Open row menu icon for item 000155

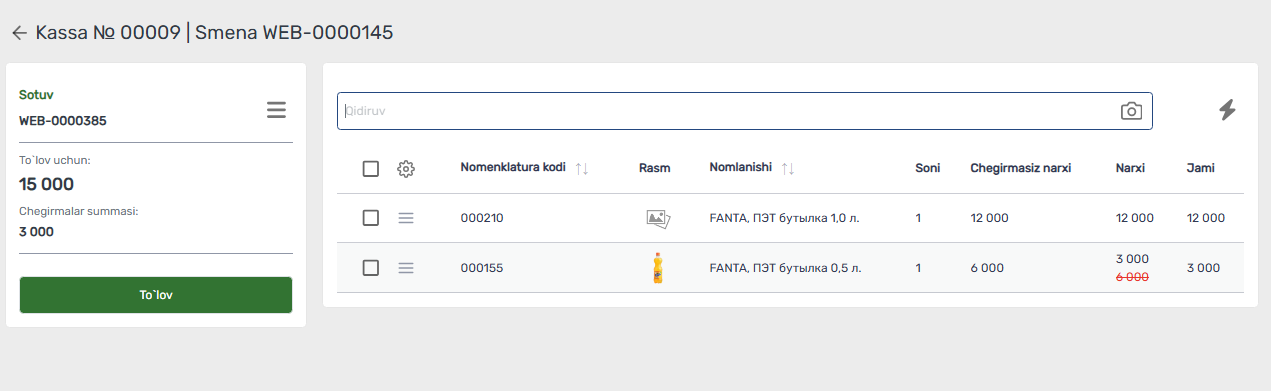pos(406,268)
